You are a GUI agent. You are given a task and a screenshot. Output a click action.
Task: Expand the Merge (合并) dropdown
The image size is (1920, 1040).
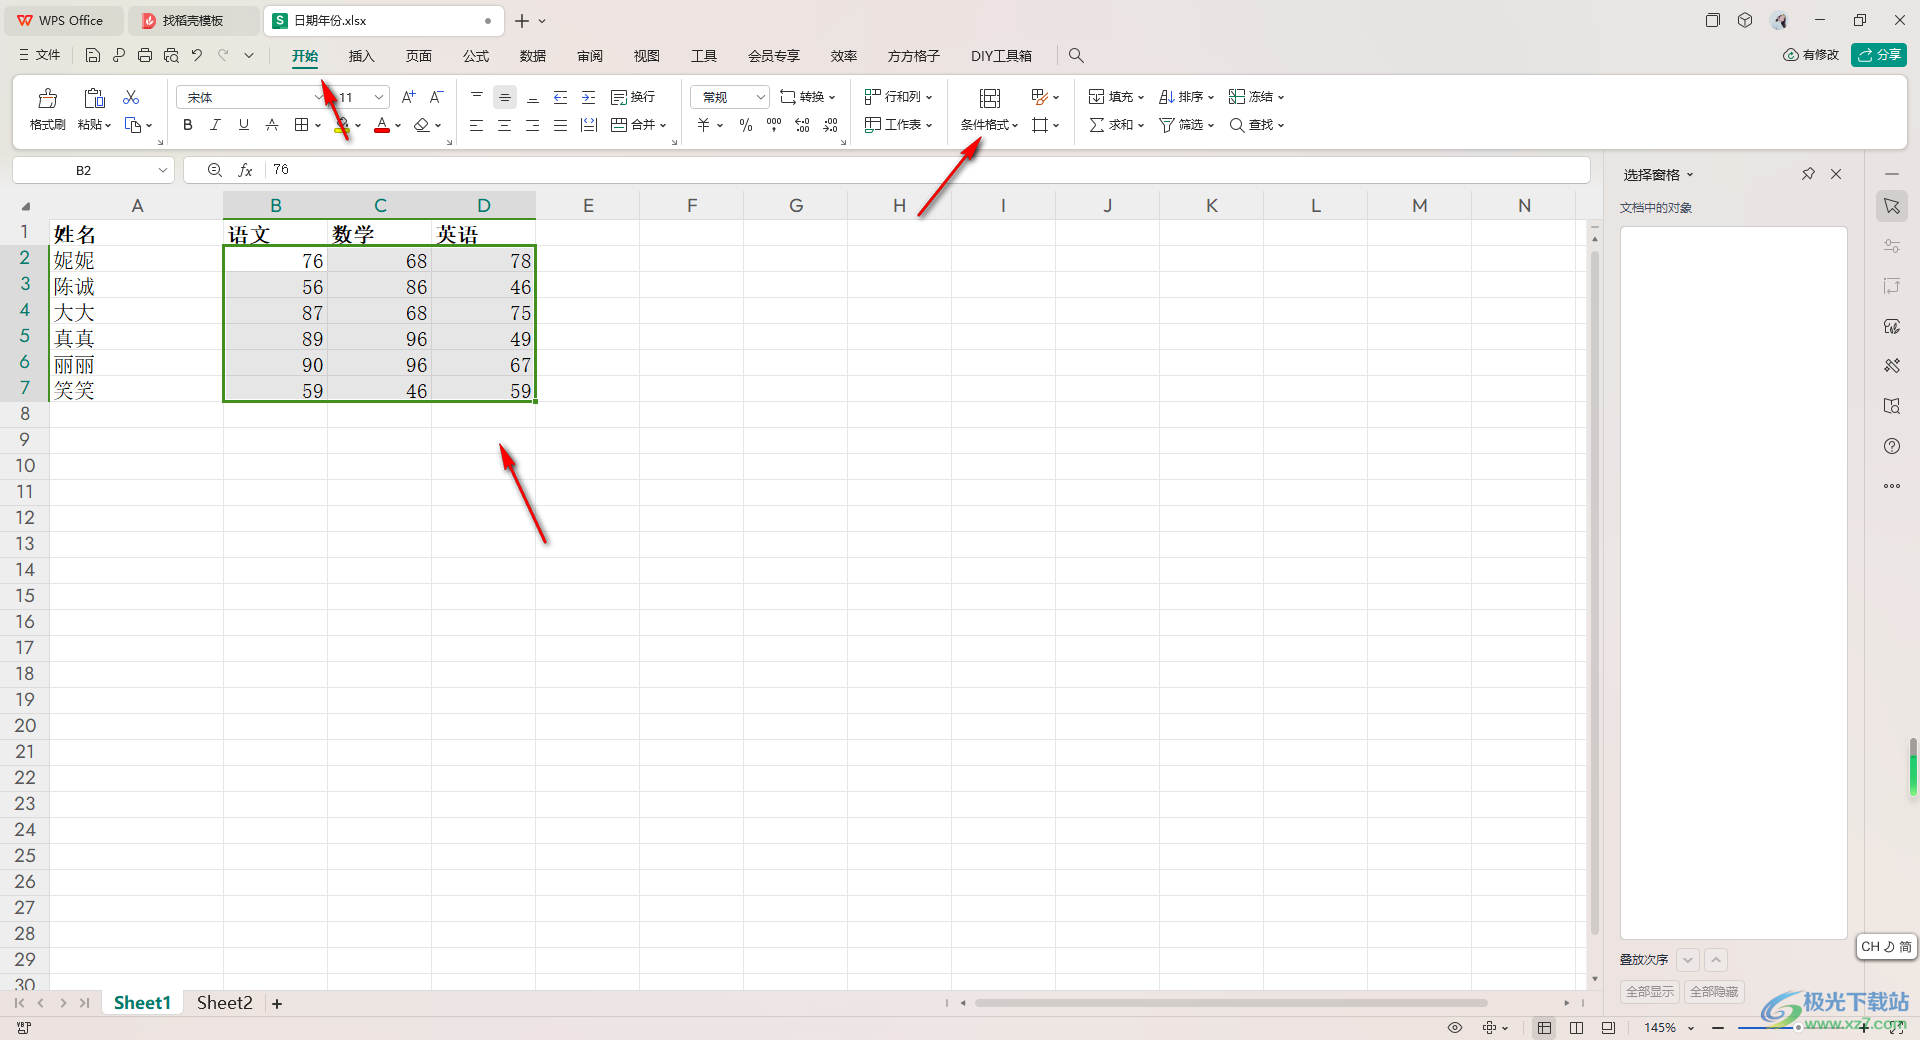pos(662,126)
